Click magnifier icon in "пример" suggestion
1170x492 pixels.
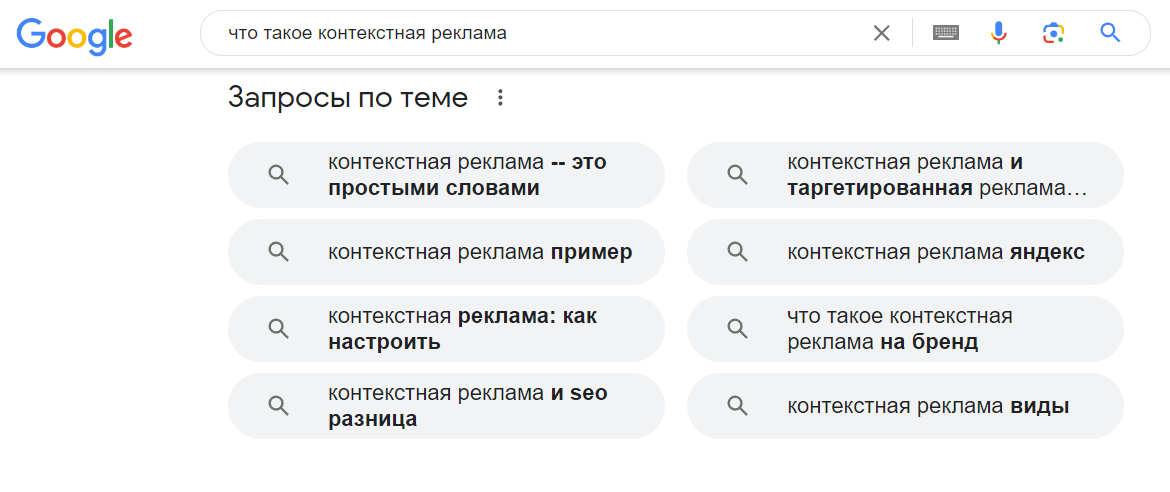pyautogui.click(x=279, y=252)
